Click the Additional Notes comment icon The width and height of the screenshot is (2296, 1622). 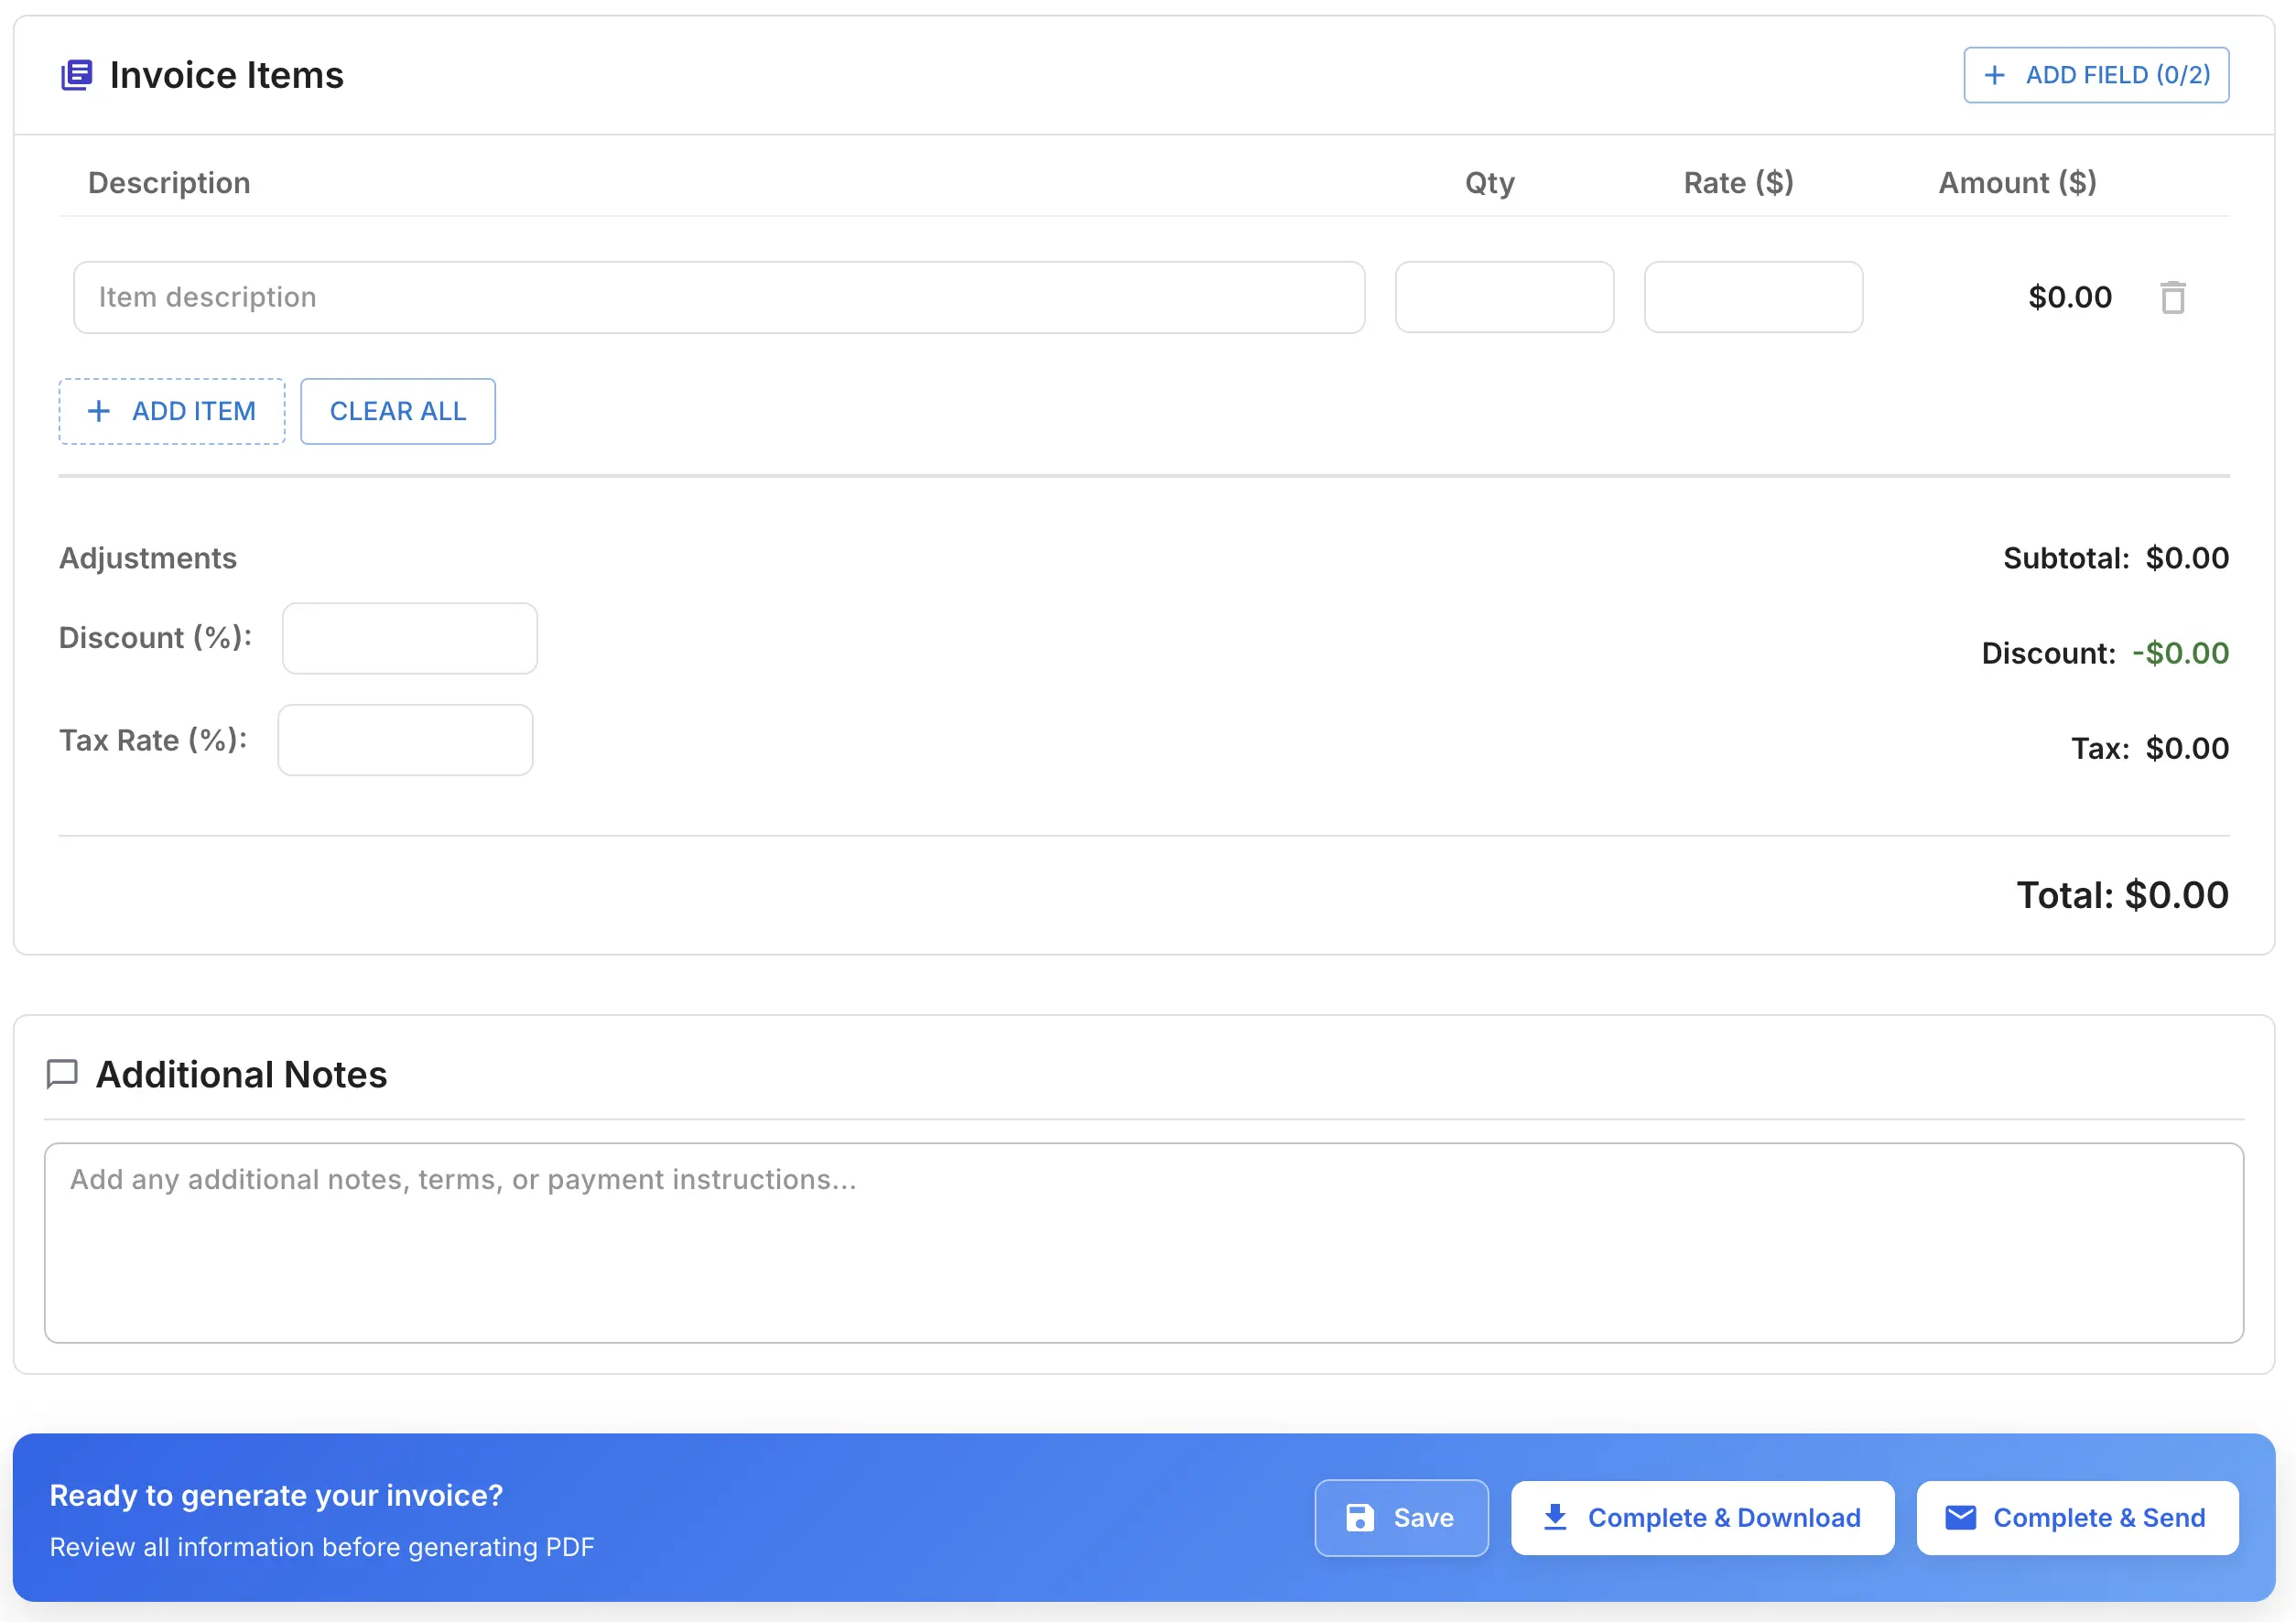click(62, 1074)
